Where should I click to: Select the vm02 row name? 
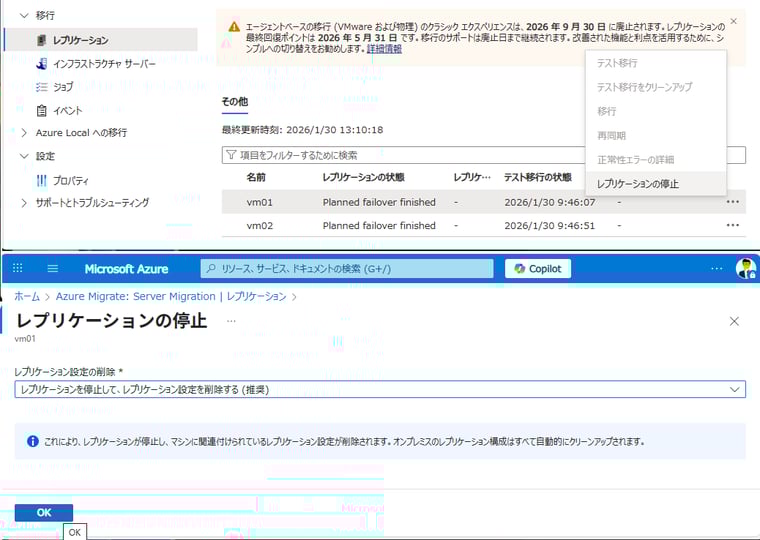pyautogui.click(x=260, y=225)
